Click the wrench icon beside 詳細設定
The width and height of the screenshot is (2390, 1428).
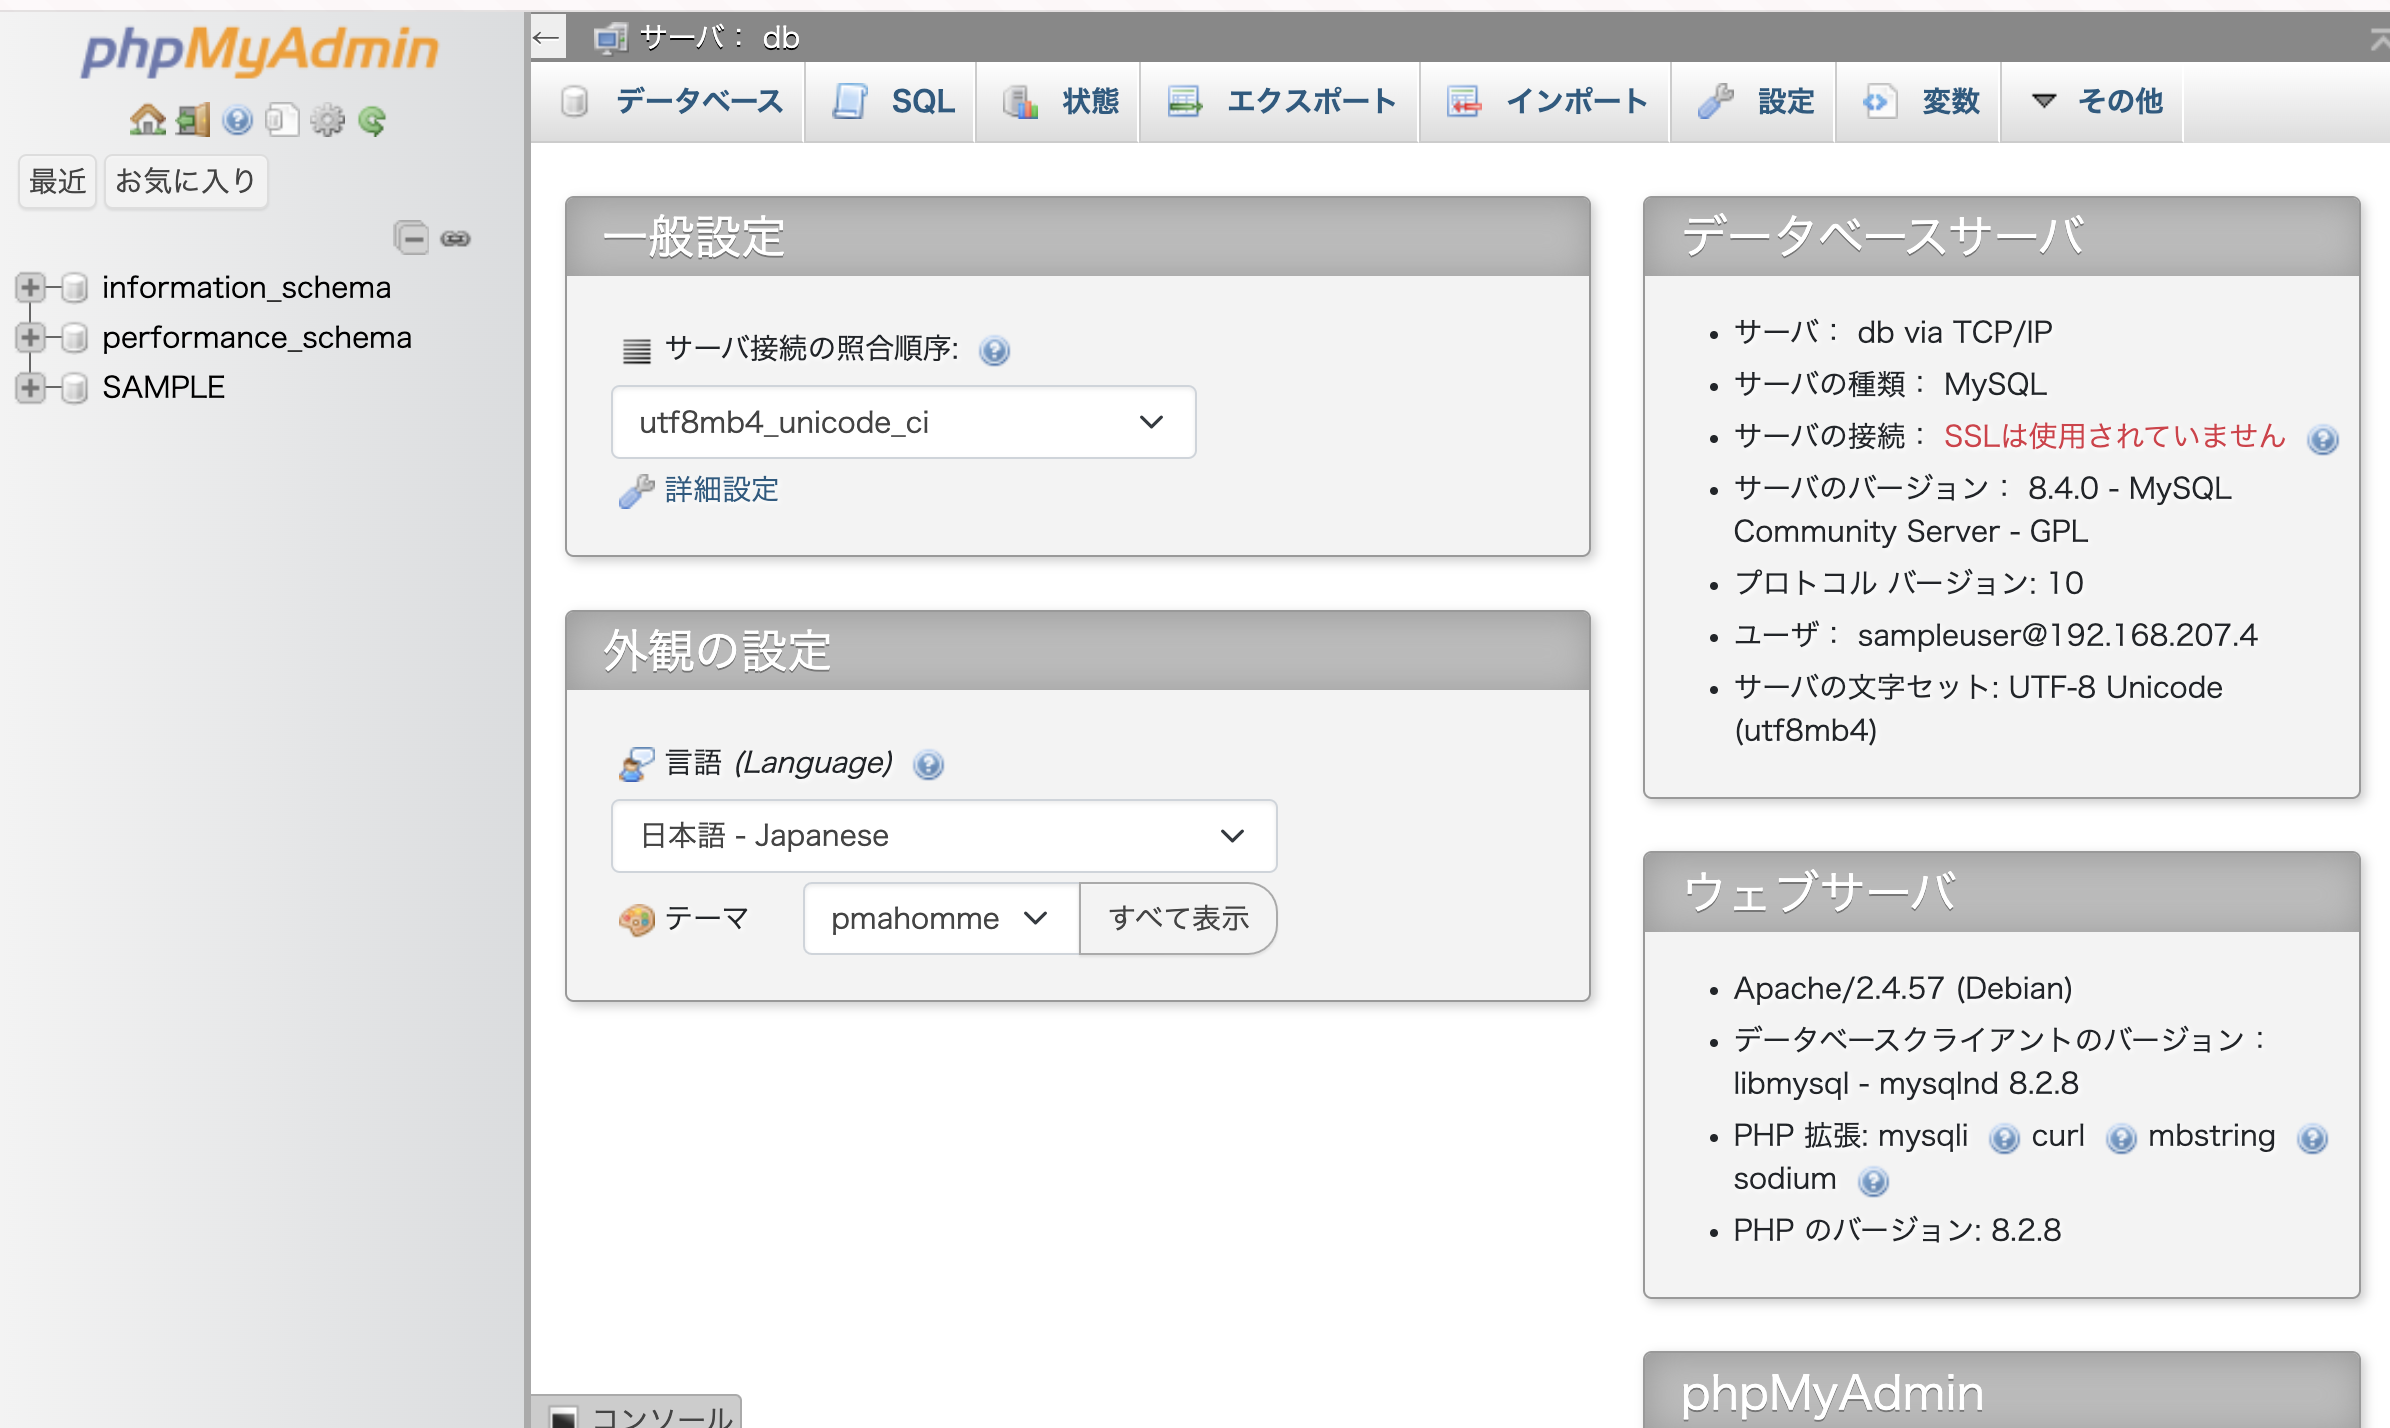pos(636,491)
